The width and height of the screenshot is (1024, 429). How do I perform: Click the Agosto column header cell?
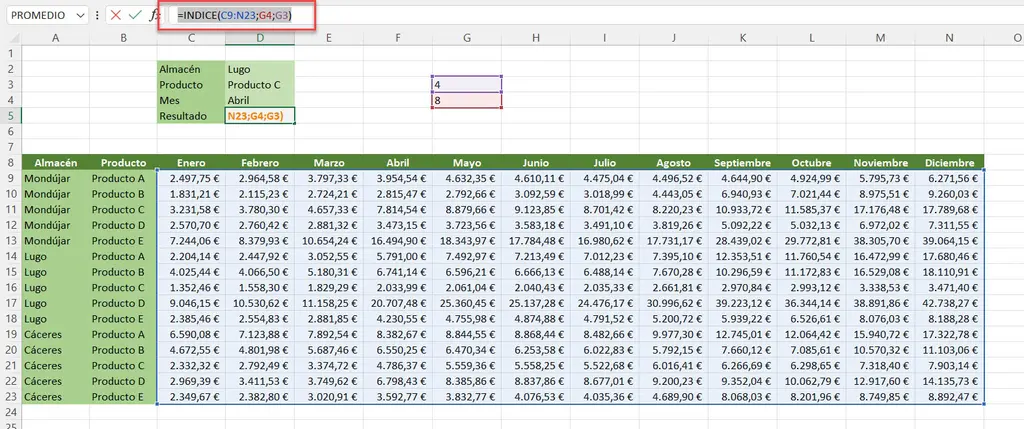click(x=673, y=163)
